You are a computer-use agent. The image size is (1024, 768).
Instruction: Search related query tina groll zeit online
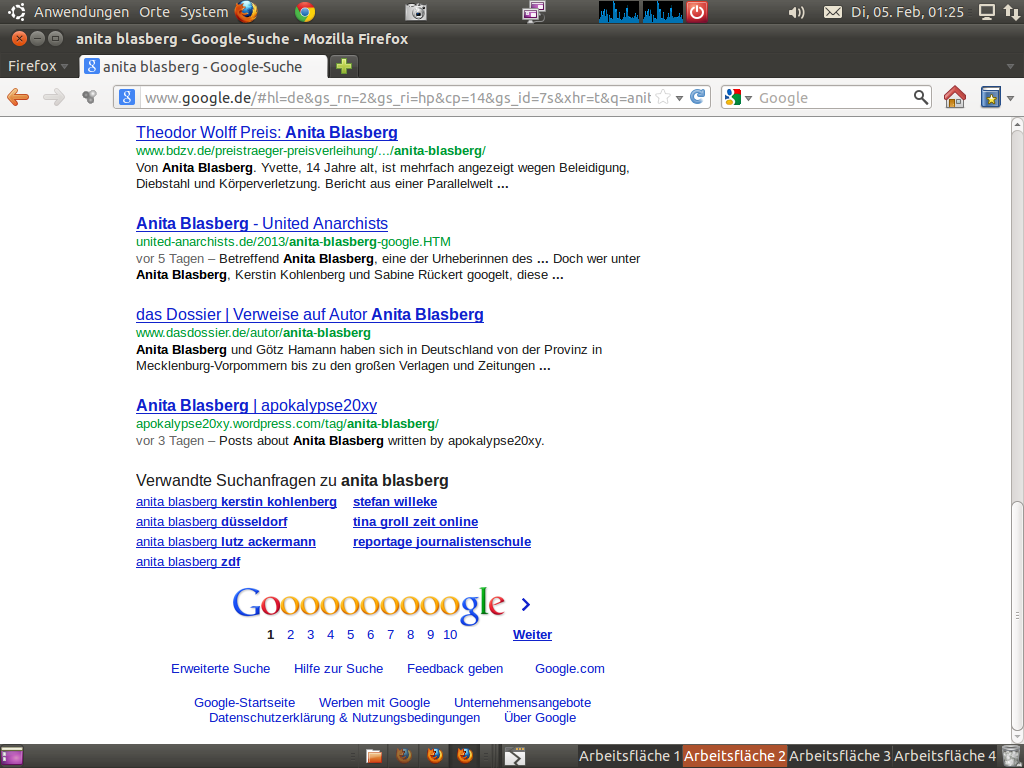415,522
